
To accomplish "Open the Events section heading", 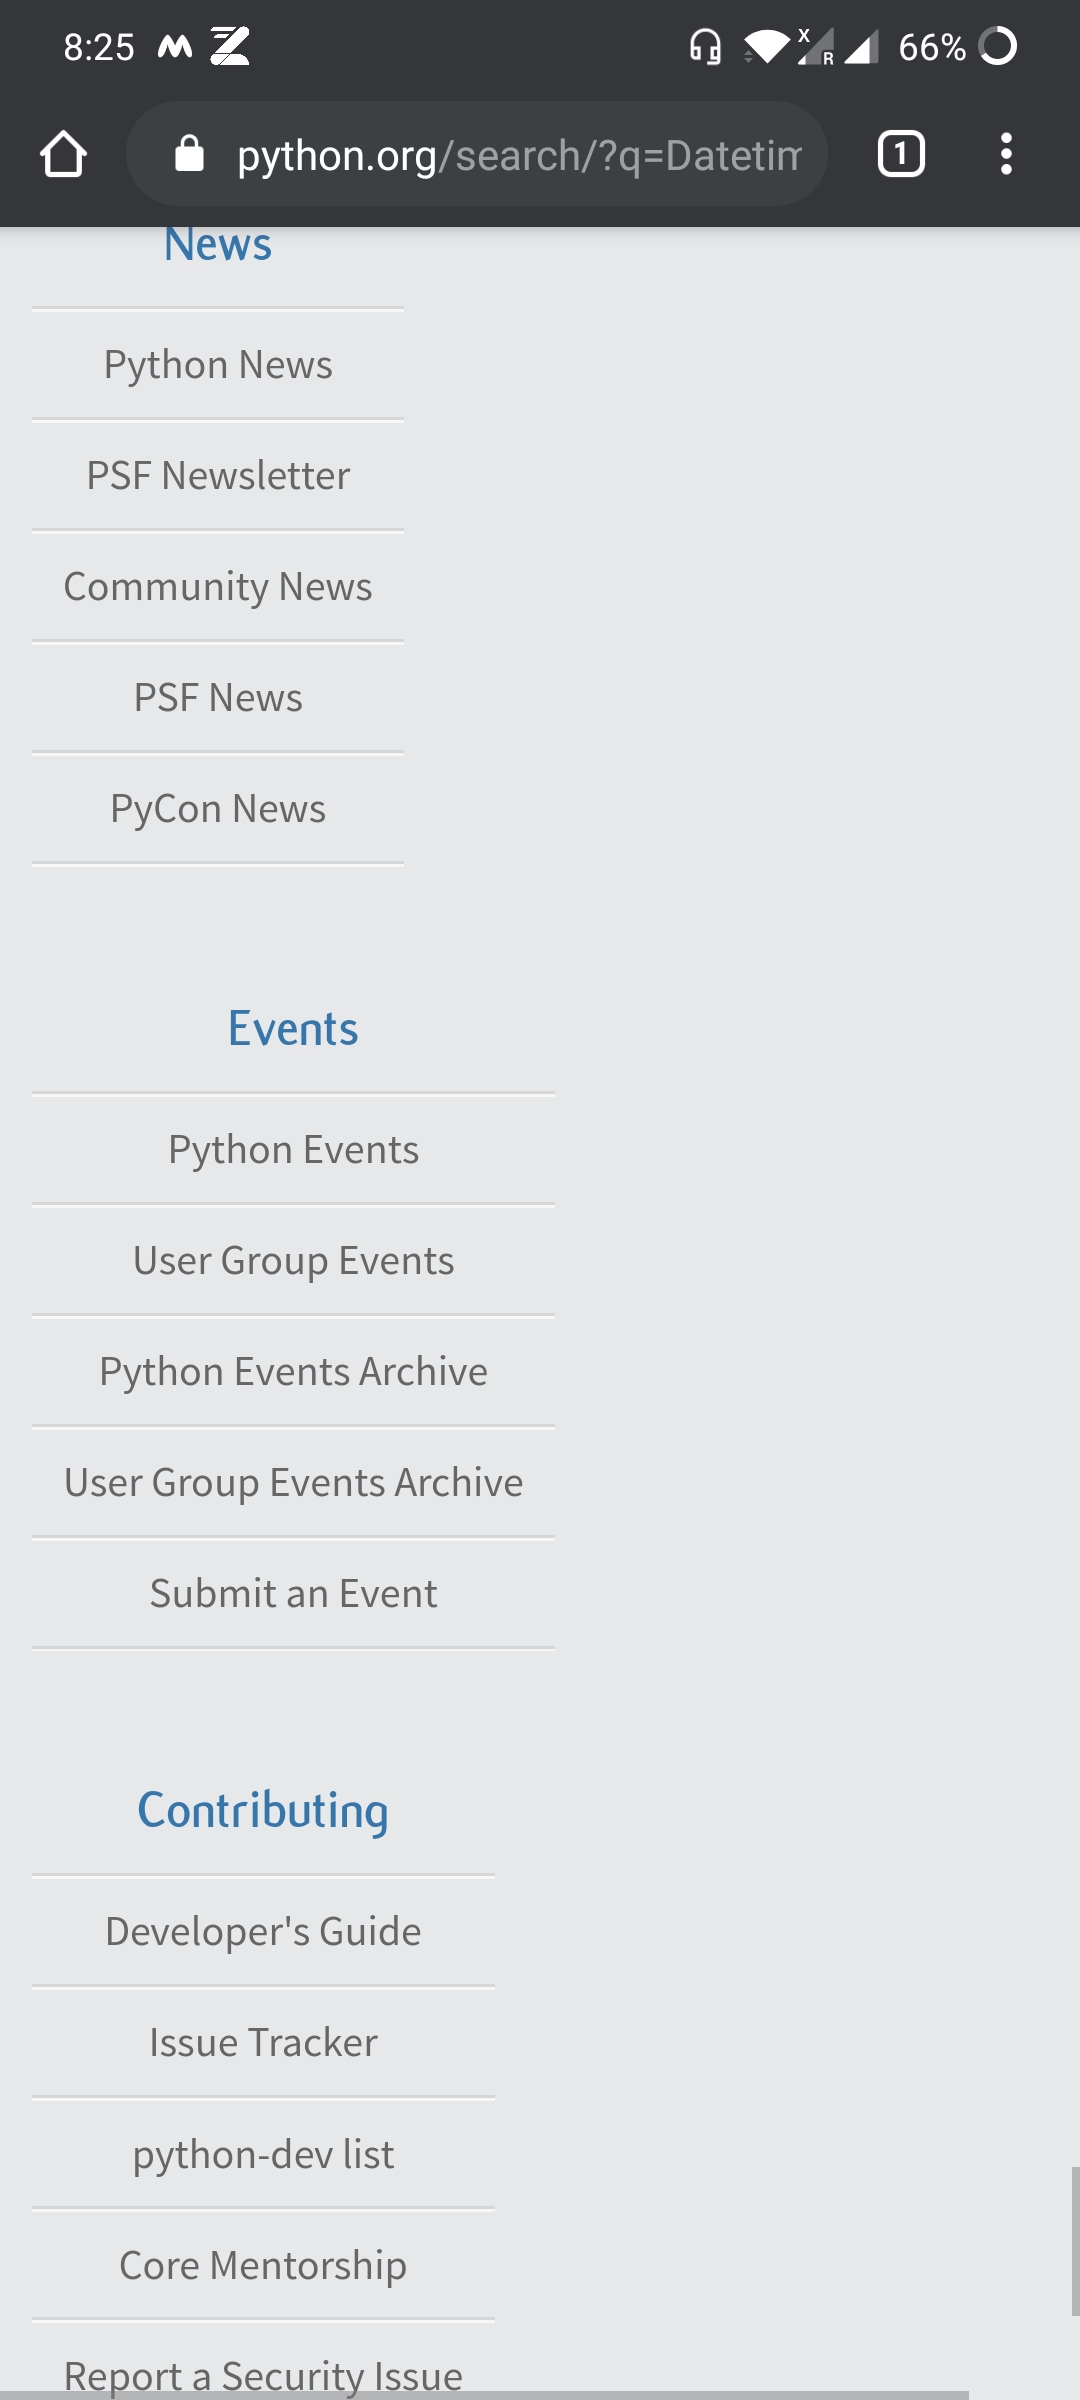I will [293, 1029].
